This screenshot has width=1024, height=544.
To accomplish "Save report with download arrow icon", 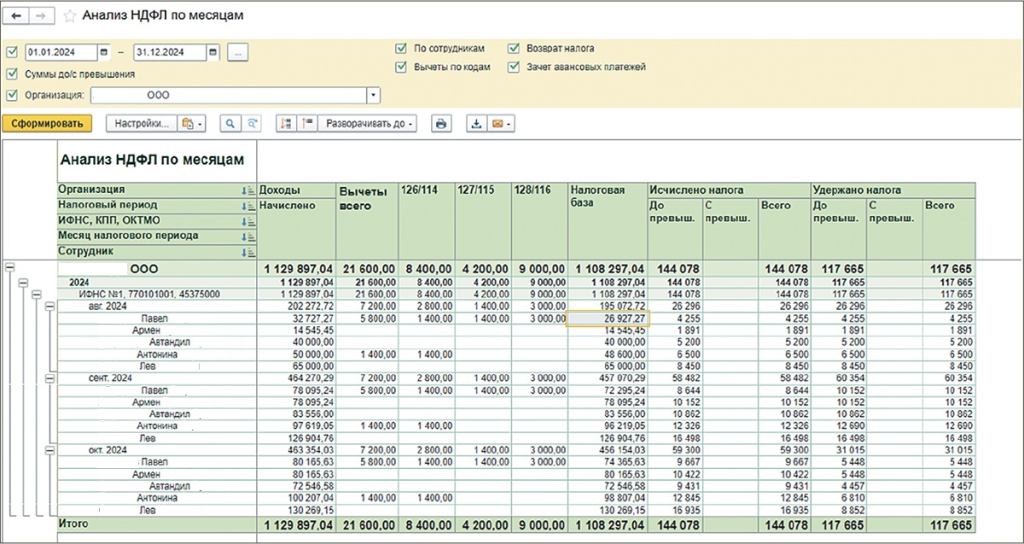I will coord(477,123).
